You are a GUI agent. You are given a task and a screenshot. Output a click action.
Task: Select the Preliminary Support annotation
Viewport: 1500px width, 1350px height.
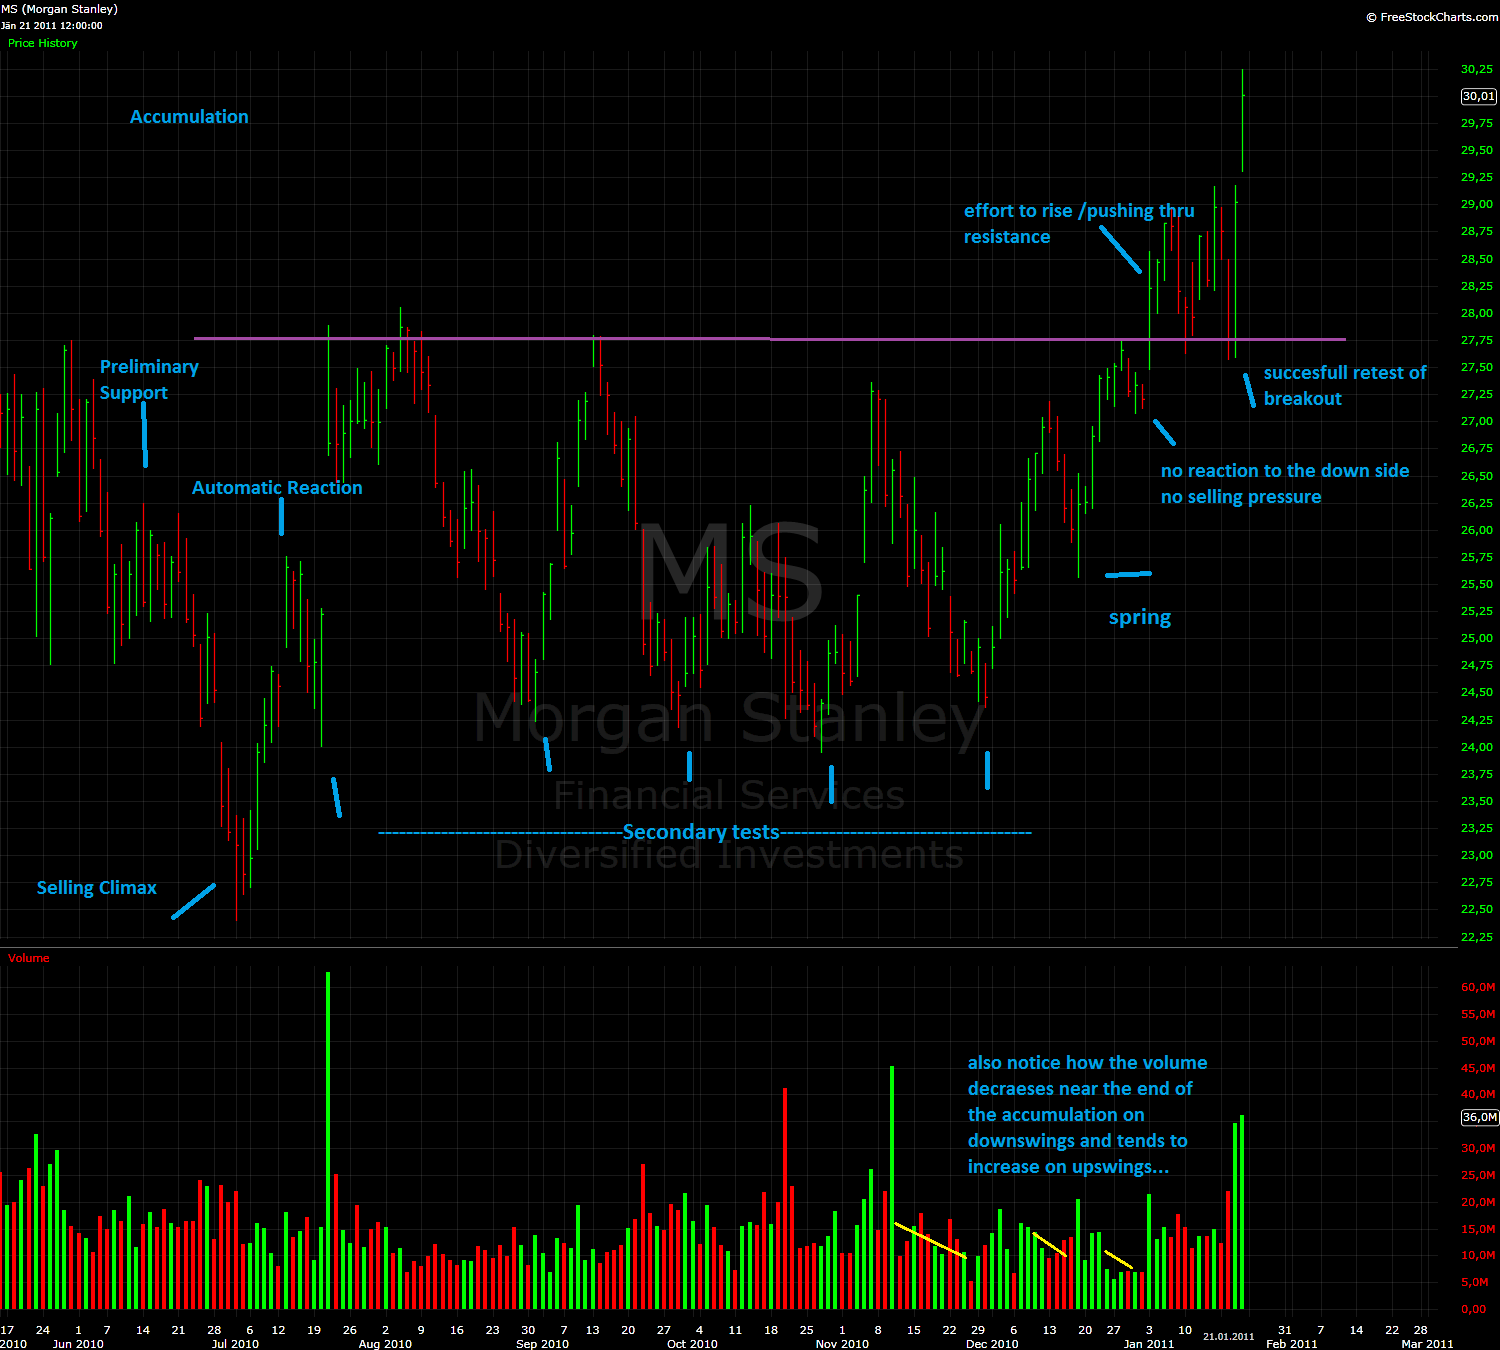pos(149,380)
